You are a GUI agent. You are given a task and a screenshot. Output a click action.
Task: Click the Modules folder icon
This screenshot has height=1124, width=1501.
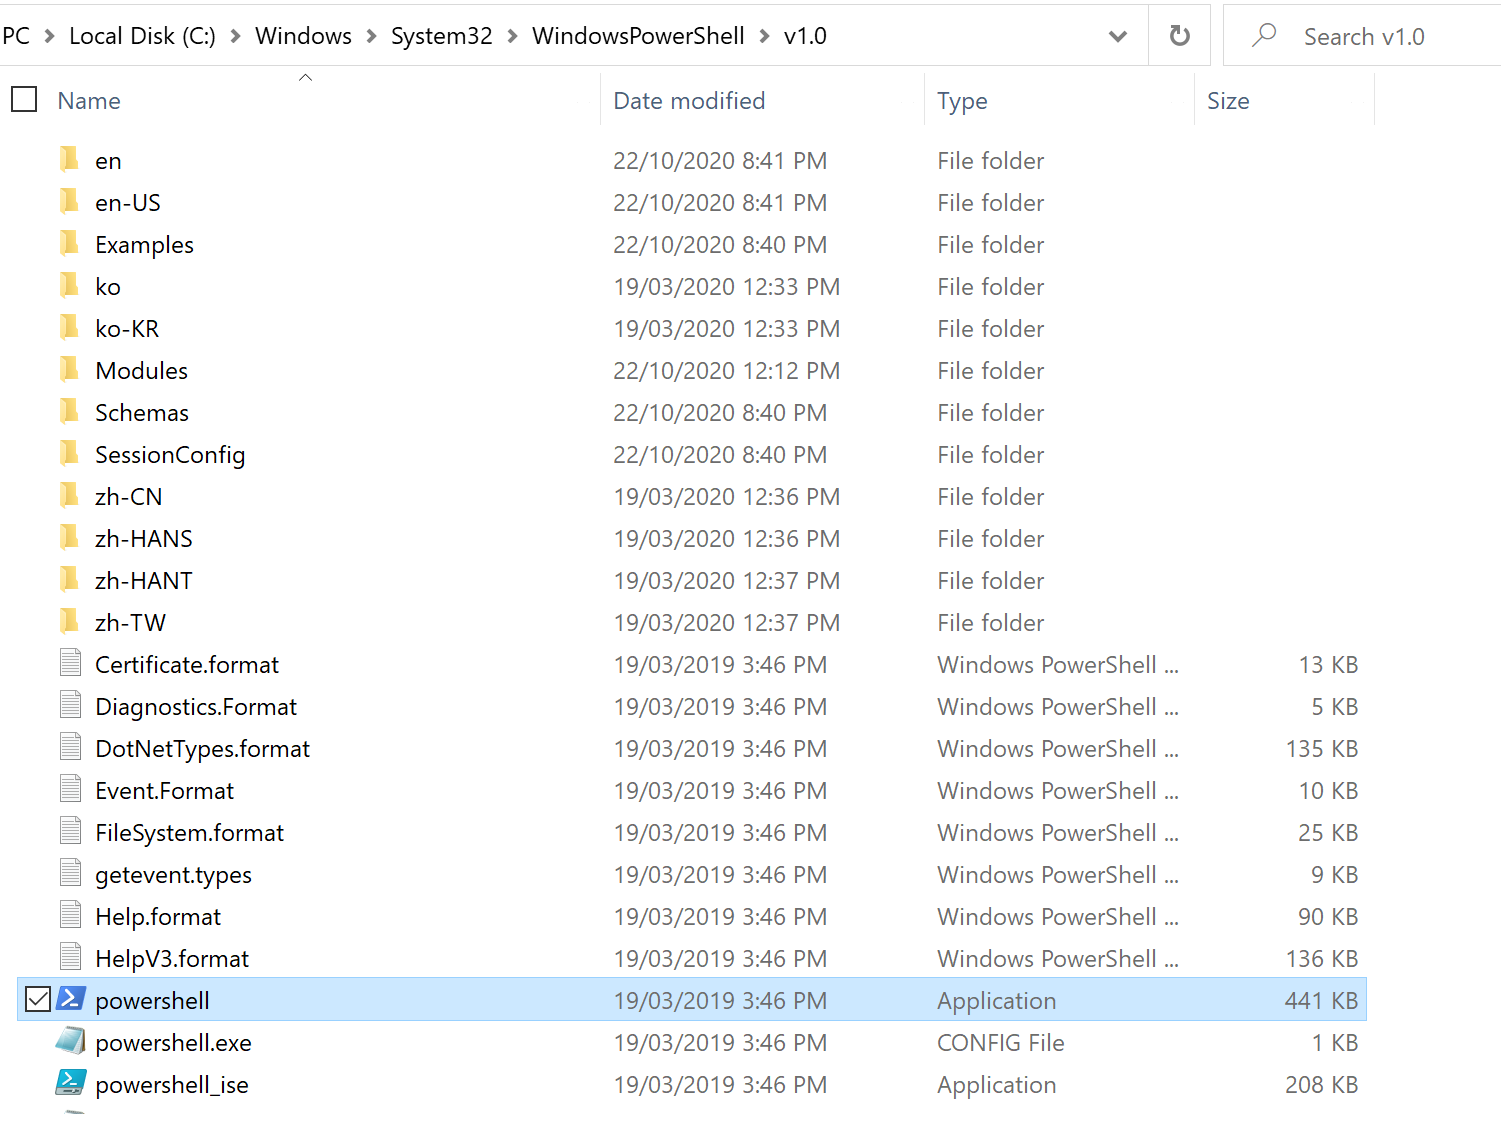(69, 370)
